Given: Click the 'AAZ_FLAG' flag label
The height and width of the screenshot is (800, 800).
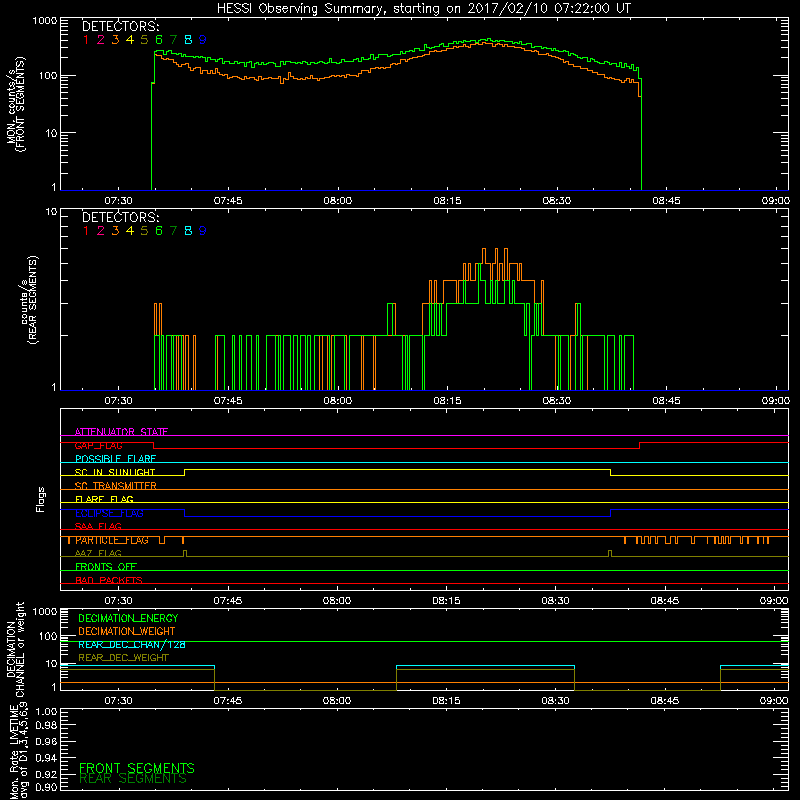Looking at the screenshot, I should [x=98, y=554].
